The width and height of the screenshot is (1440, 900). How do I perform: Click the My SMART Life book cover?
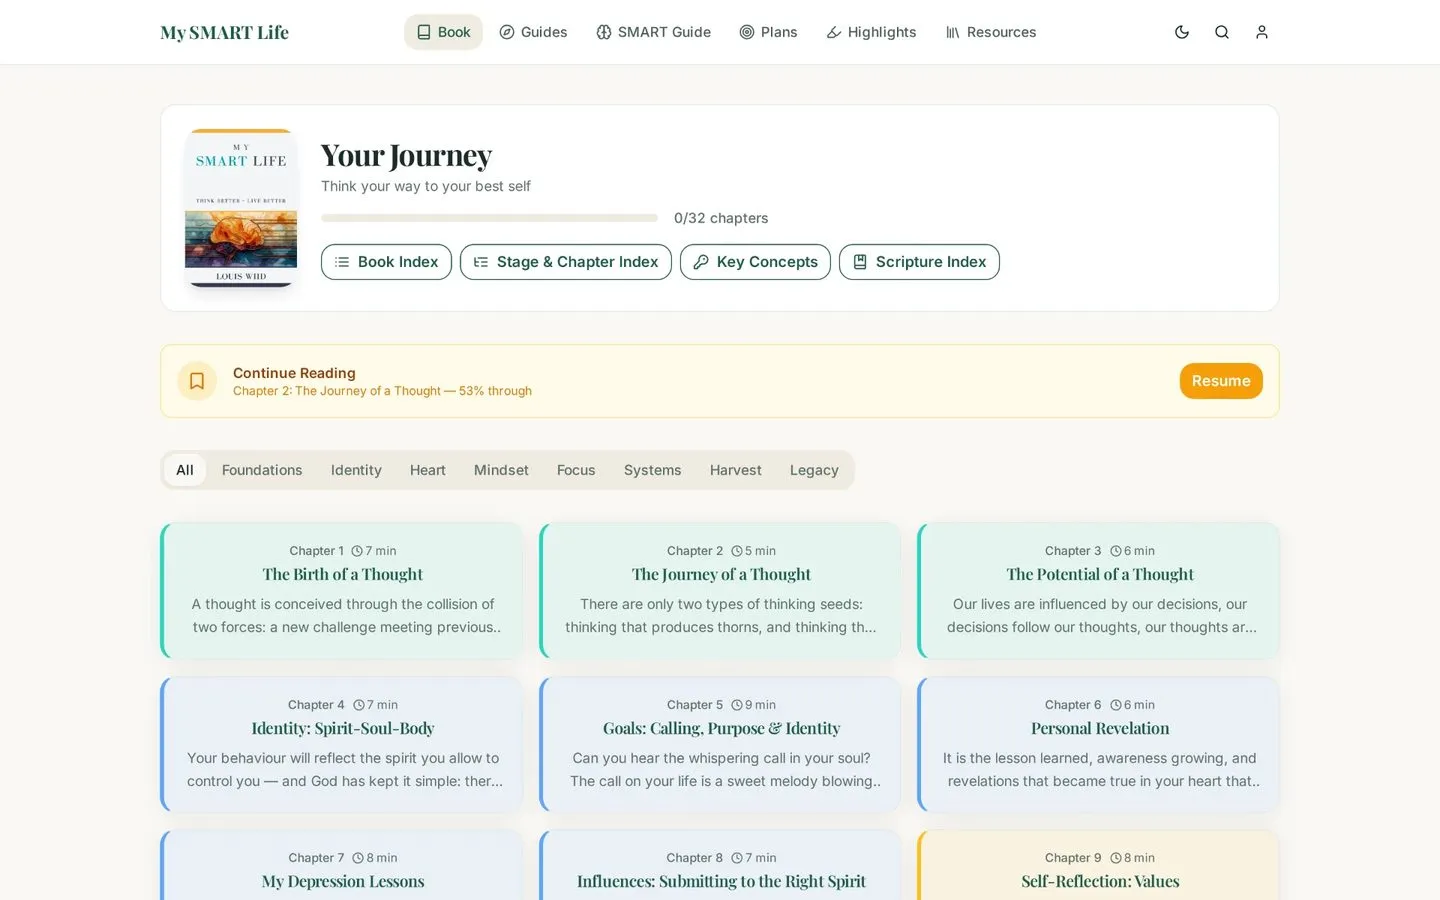point(241,208)
